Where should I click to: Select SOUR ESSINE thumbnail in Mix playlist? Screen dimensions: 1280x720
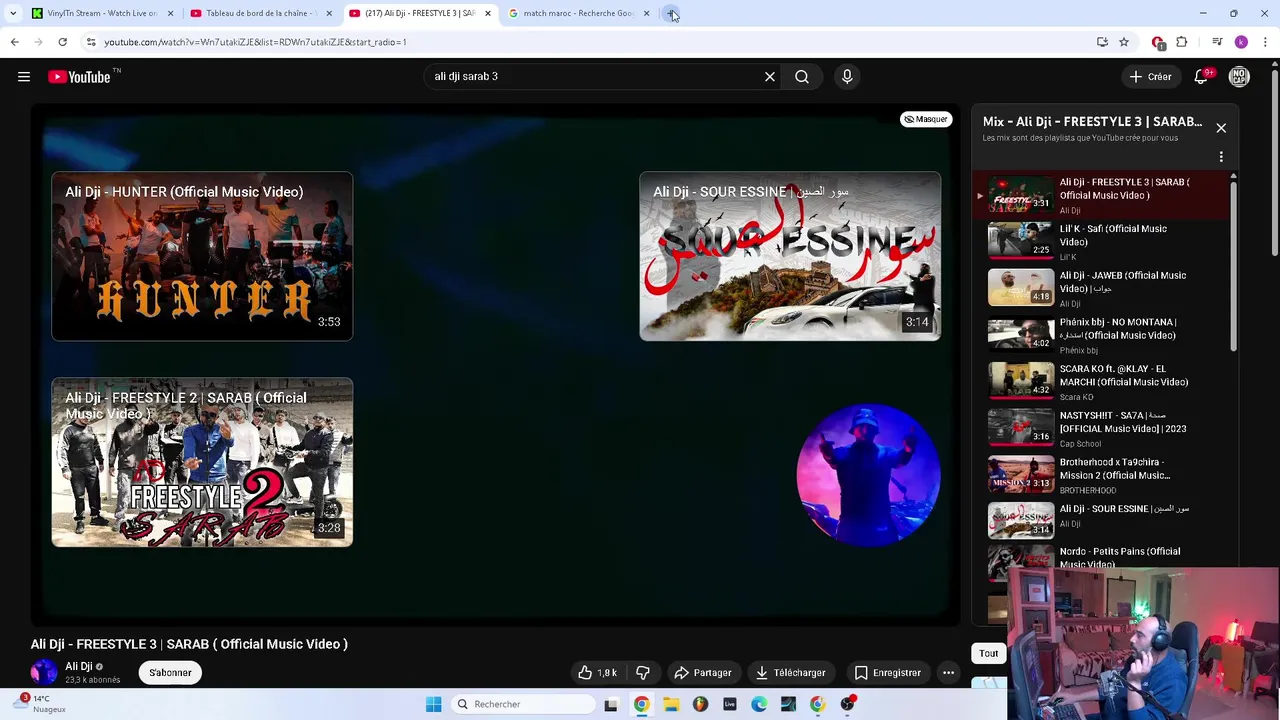[x=1021, y=520]
